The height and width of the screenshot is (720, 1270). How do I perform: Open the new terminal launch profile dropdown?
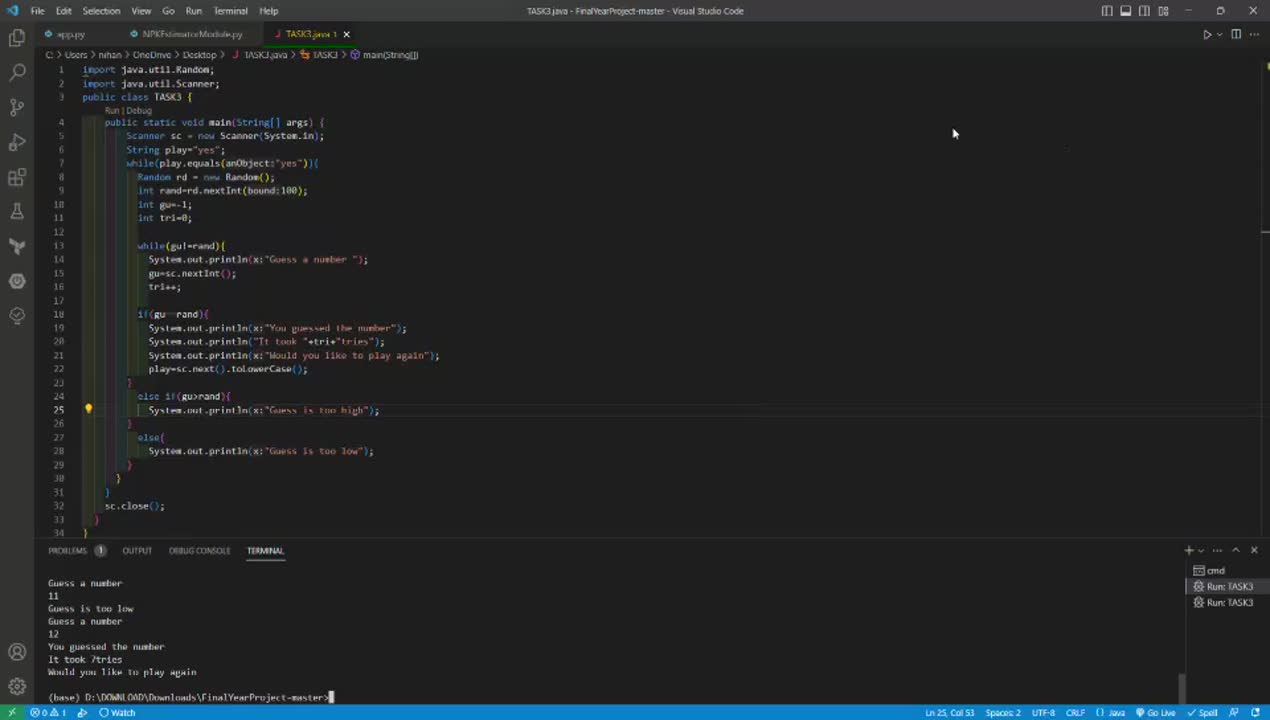pyautogui.click(x=1201, y=551)
